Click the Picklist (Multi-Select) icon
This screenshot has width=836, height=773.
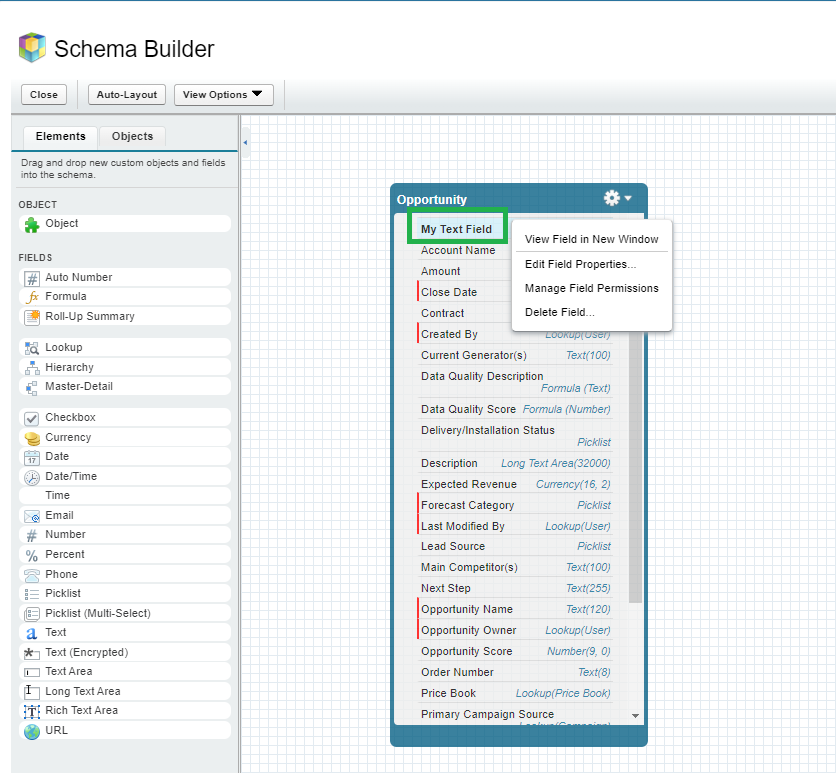pyautogui.click(x=32, y=614)
